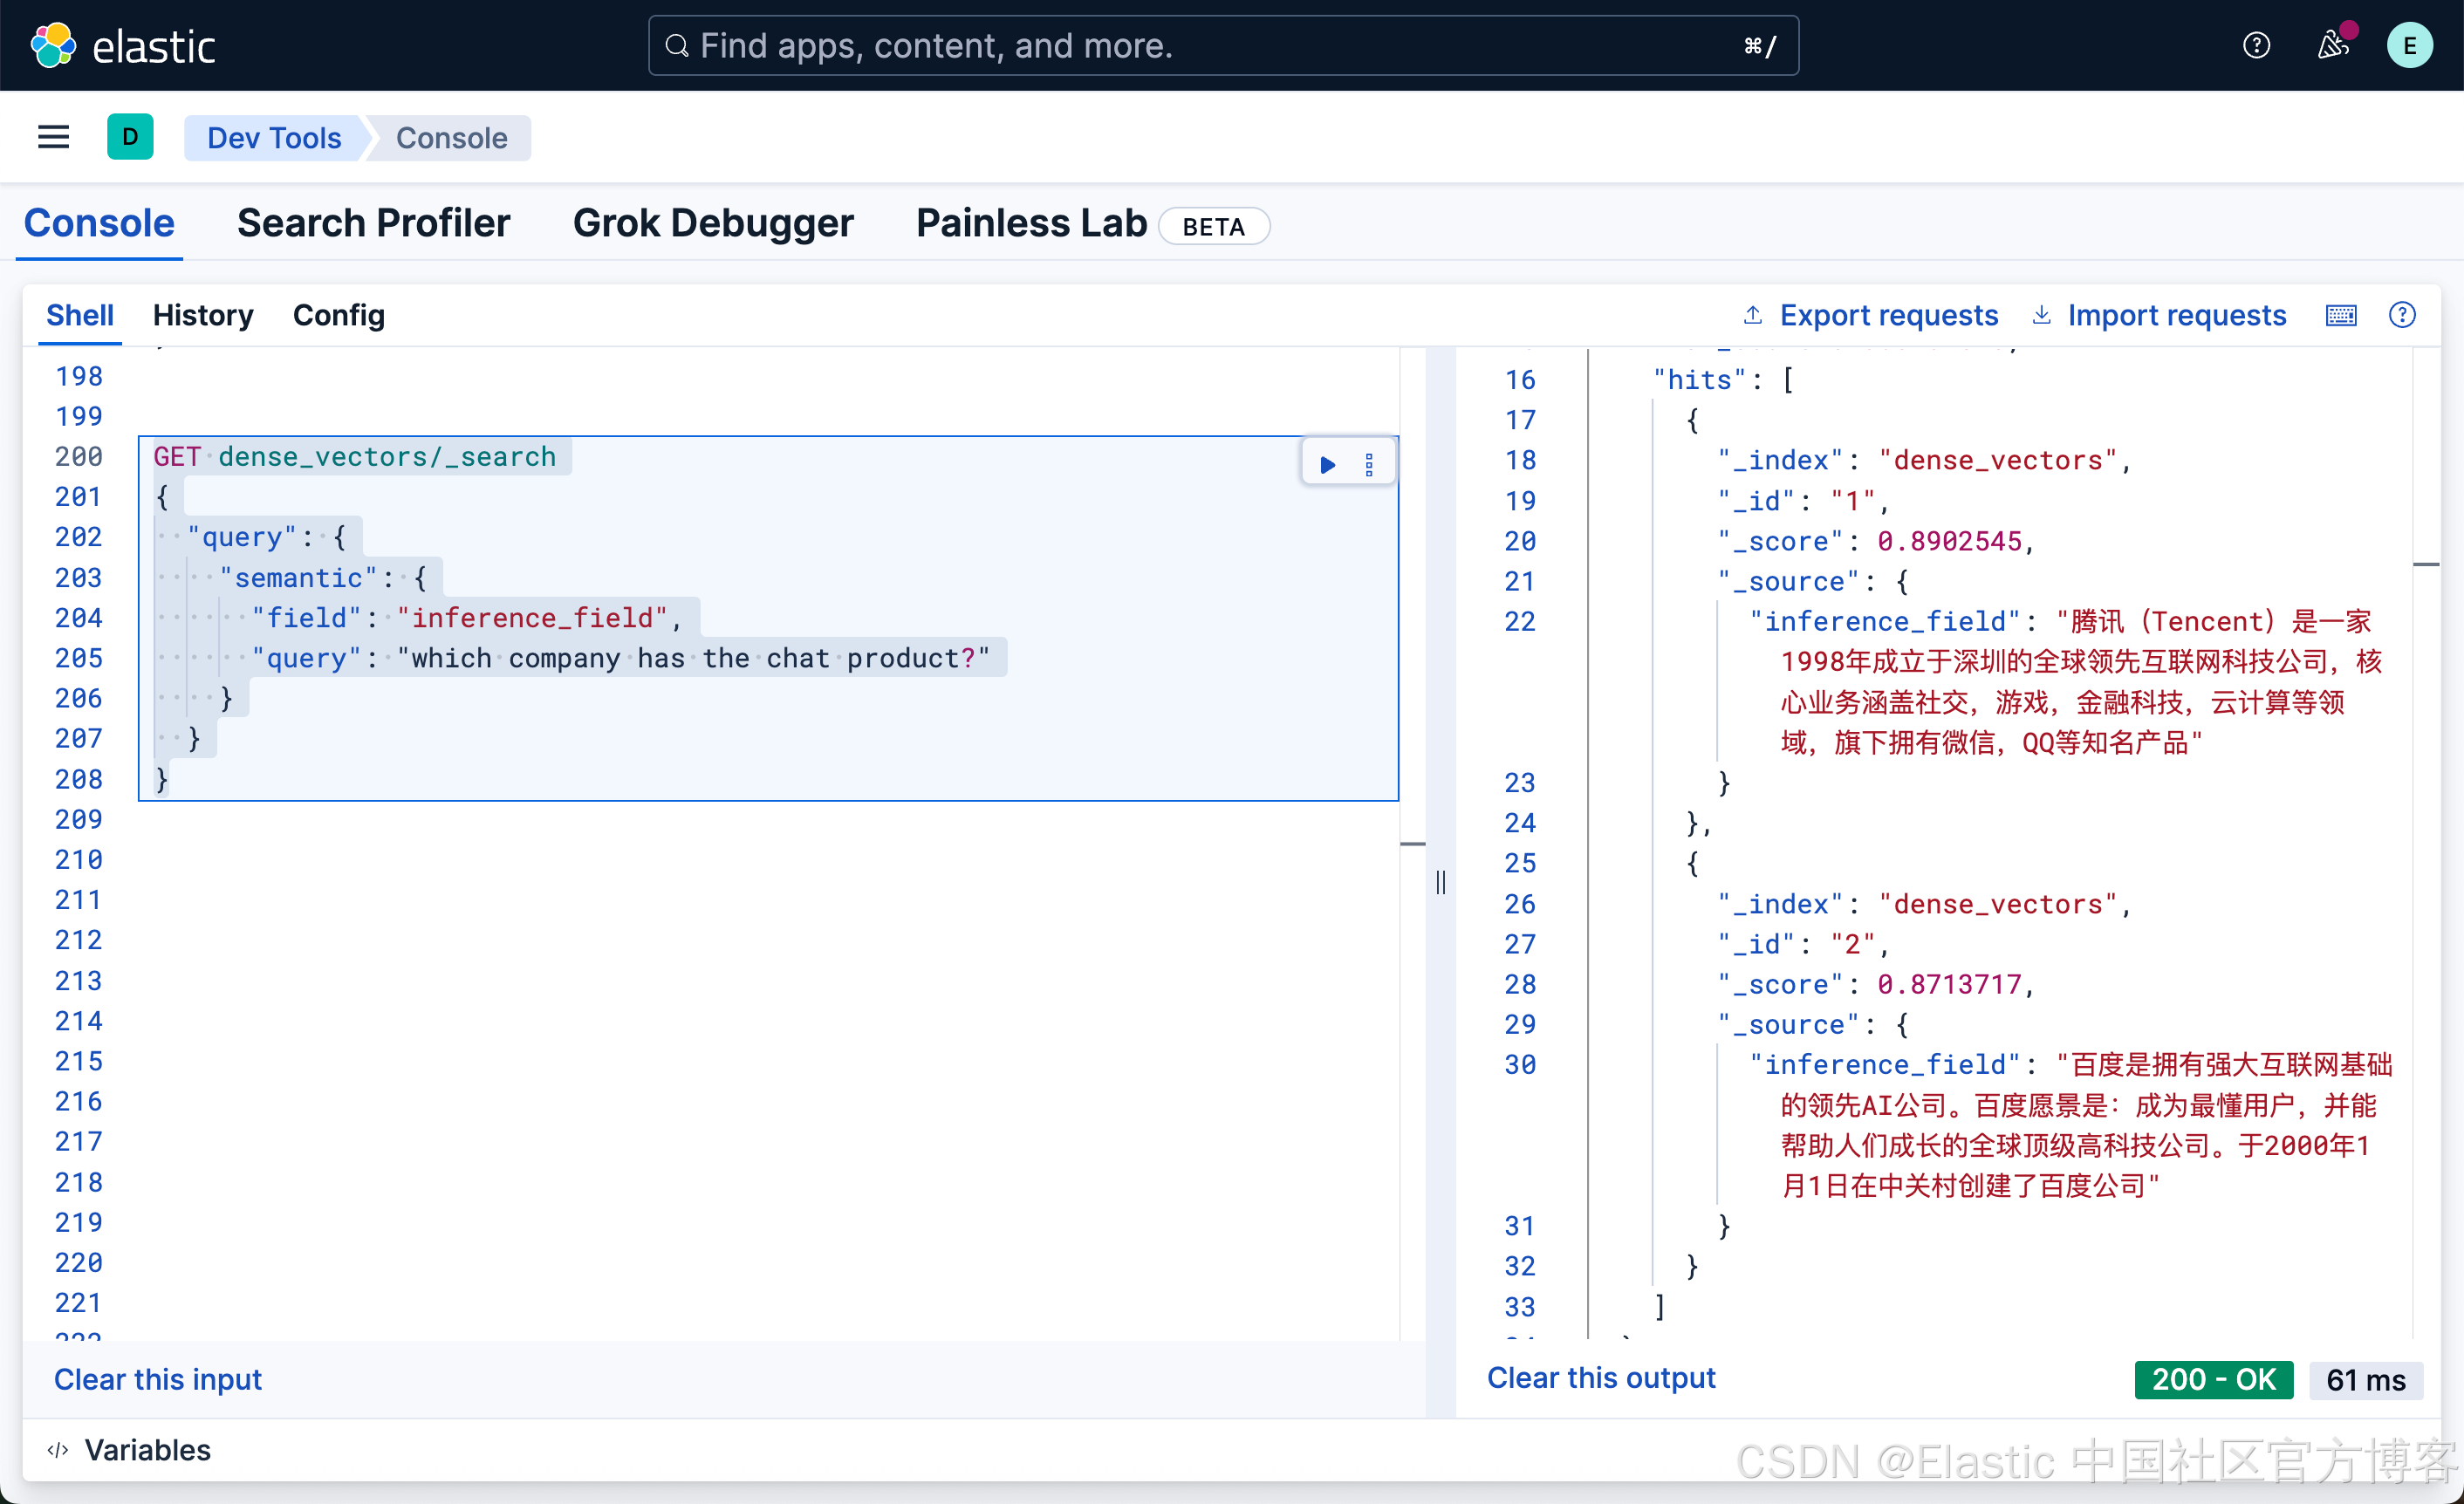Screen dimensions: 2464x1504
Task: Click Clear this input
Action: tap(158, 1379)
